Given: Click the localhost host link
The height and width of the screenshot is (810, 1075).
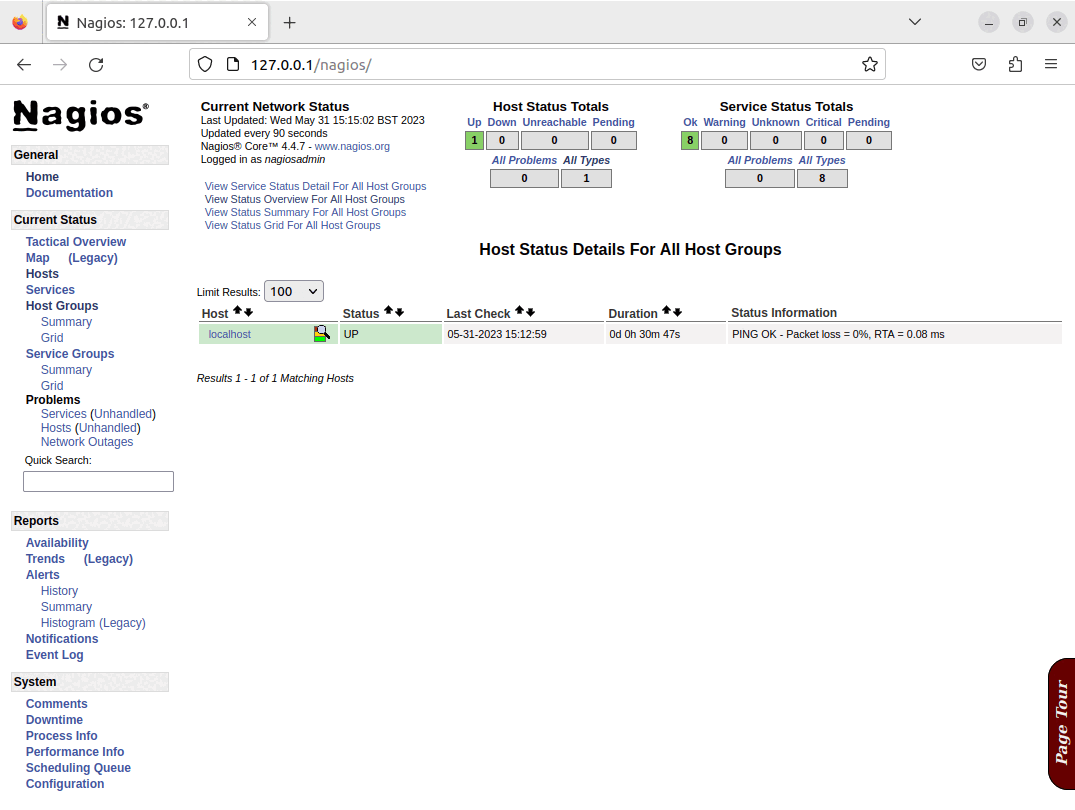Looking at the screenshot, I should pyautogui.click(x=232, y=334).
